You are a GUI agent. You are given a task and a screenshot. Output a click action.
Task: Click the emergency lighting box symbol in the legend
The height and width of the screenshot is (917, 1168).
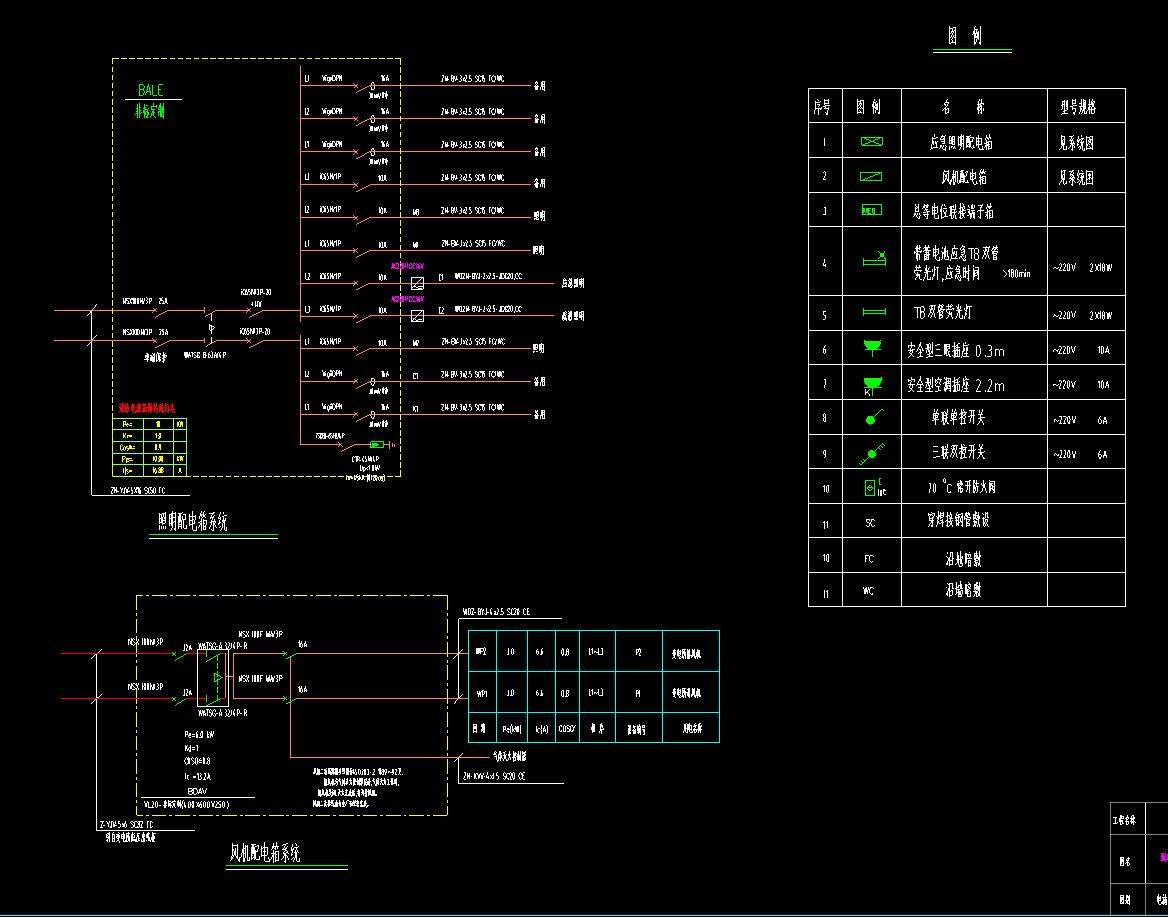coord(871,142)
